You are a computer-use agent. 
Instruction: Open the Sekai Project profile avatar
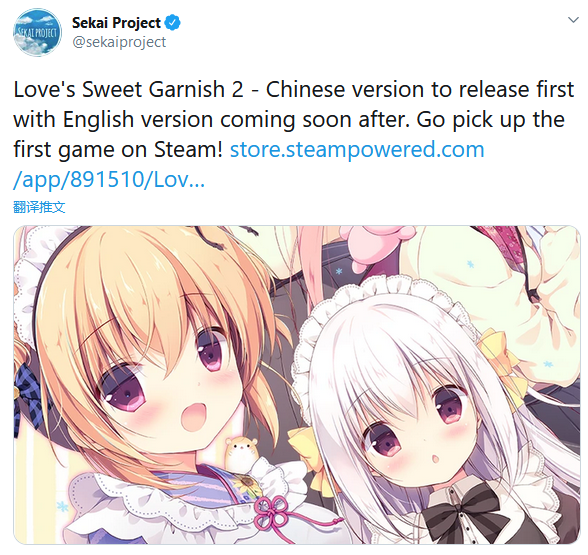pyautogui.click(x=37, y=32)
